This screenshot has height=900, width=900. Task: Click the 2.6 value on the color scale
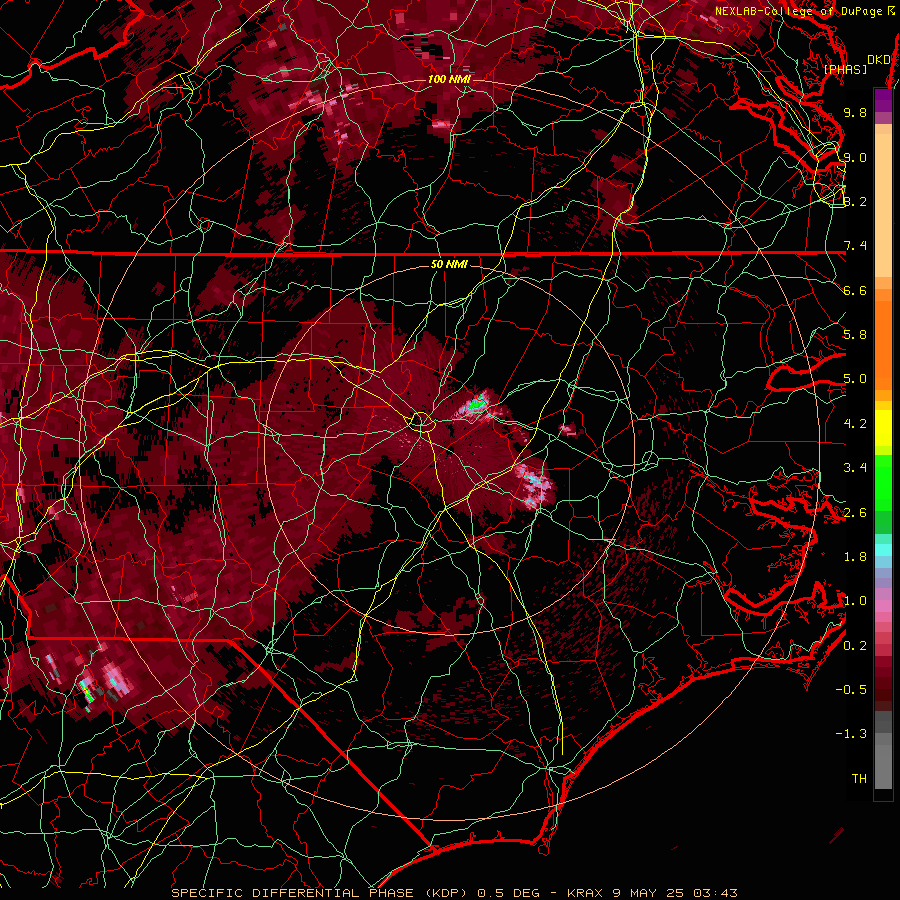coord(855,513)
